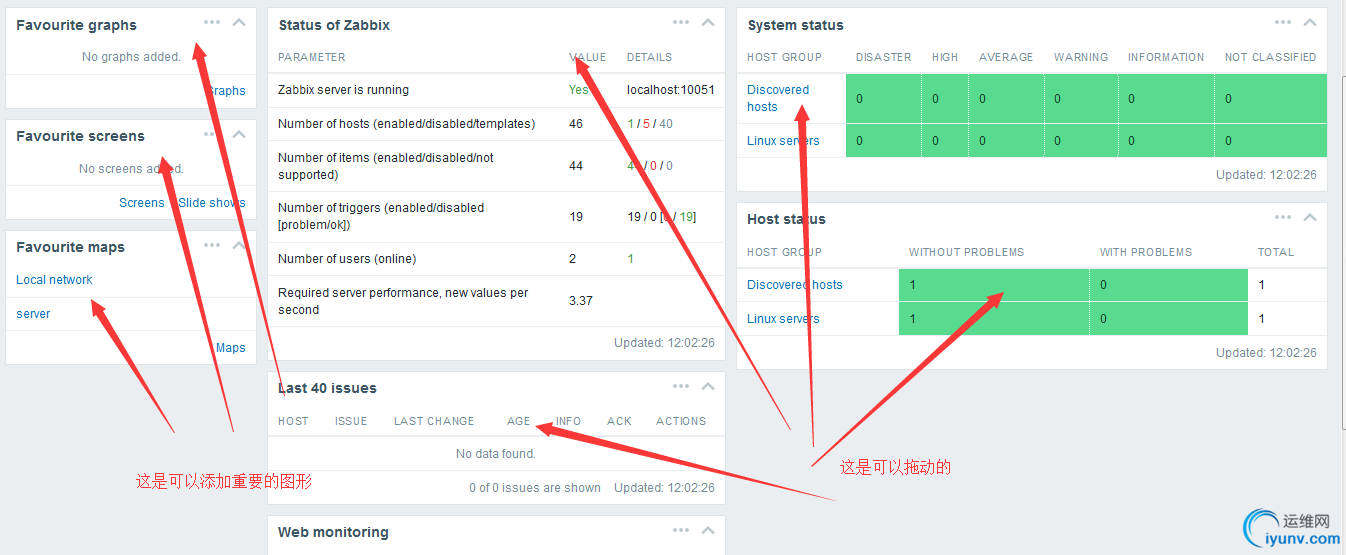The width and height of the screenshot is (1346, 555).
Task: Open the Favourite maps widget menu dots
Action: [x=212, y=244]
